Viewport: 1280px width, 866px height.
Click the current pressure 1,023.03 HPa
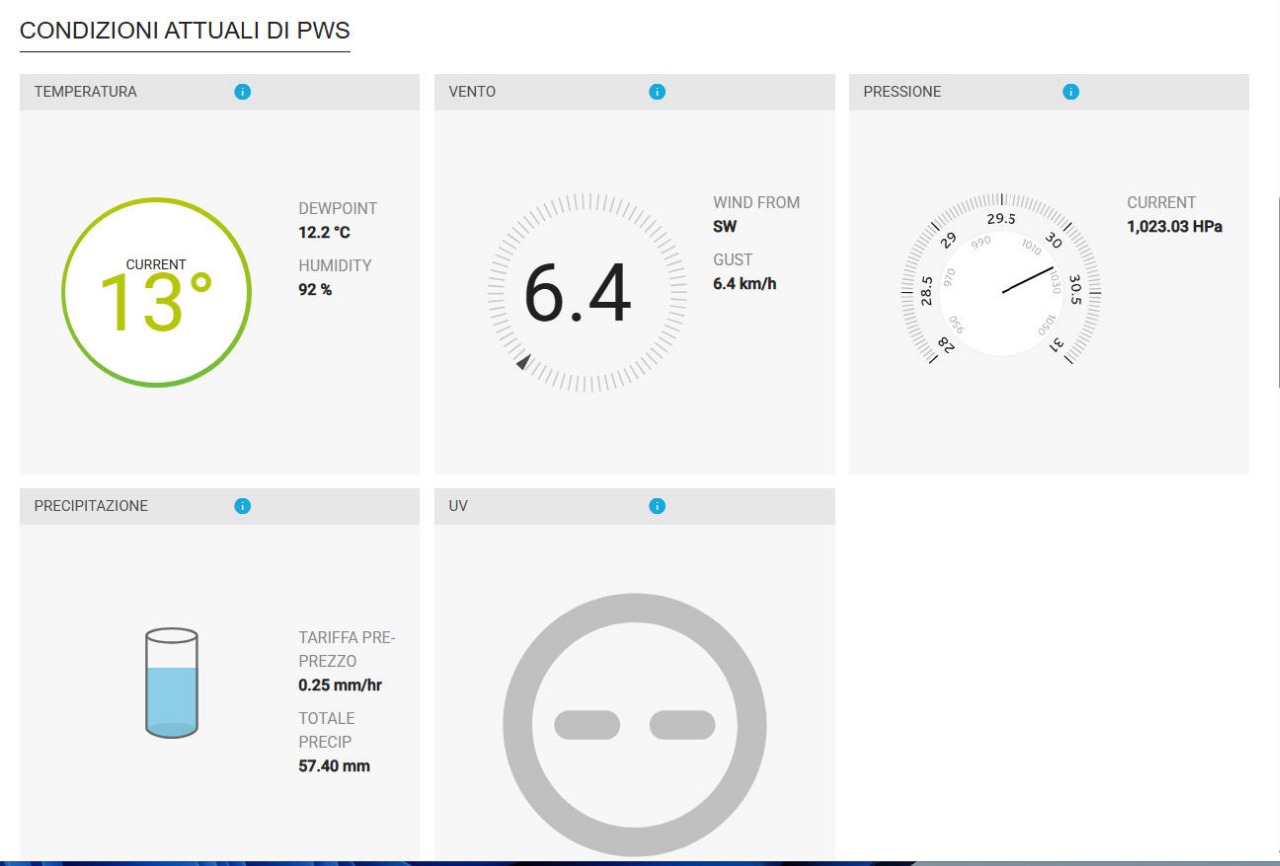click(x=1174, y=227)
